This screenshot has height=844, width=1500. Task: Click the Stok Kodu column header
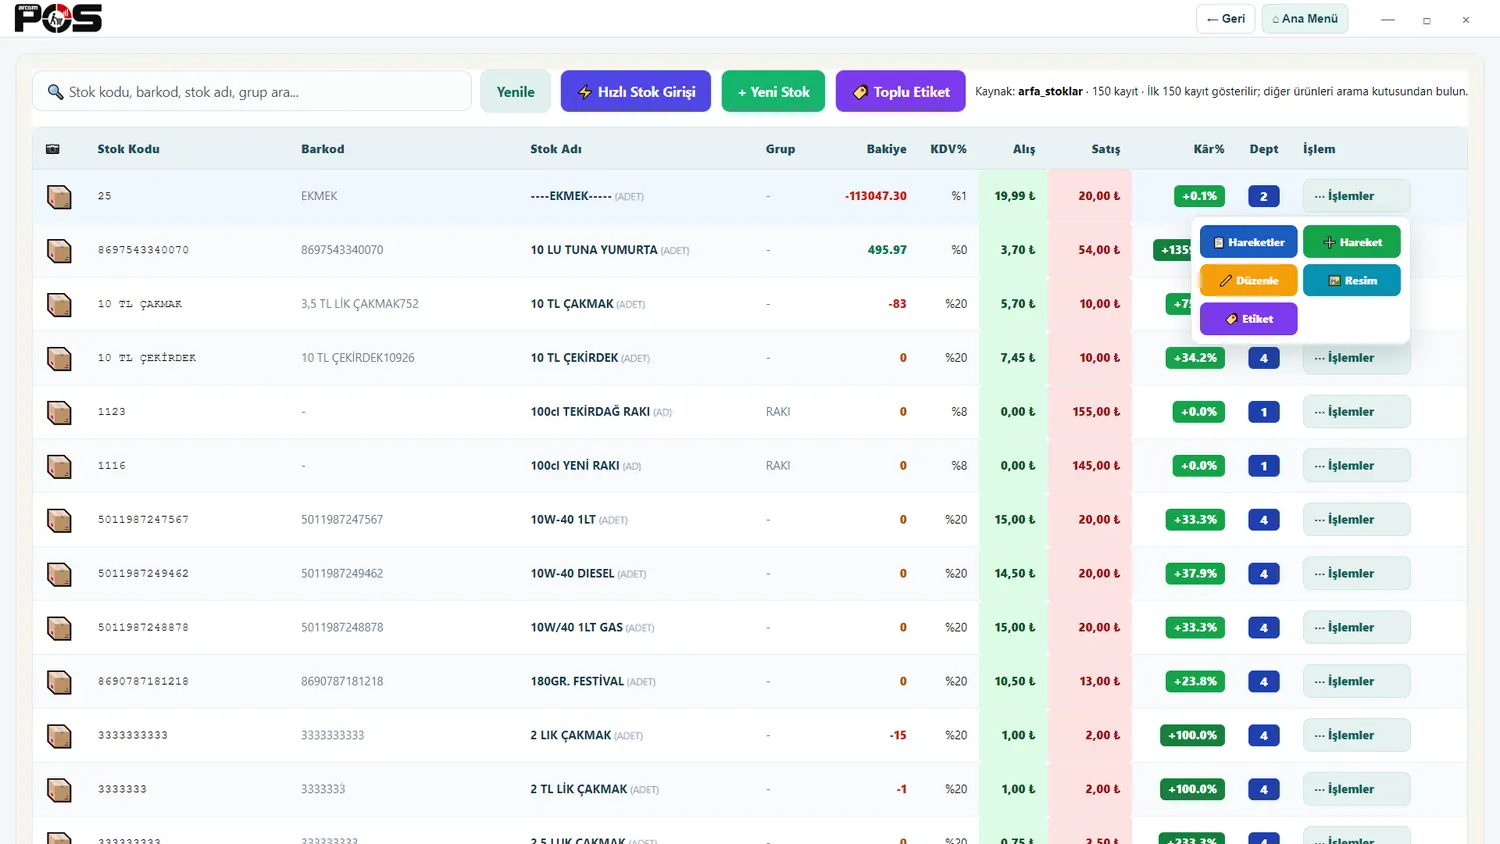pyautogui.click(x=128, y=149)
